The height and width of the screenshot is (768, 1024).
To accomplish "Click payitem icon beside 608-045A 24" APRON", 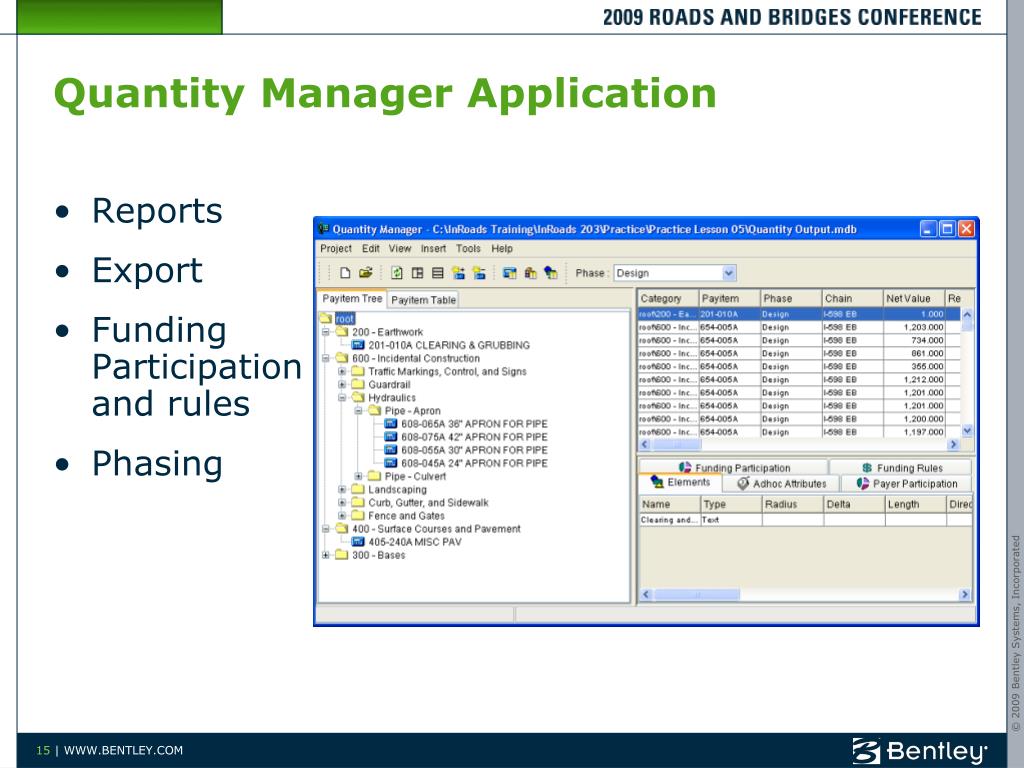I will click(x=391, y=462).
